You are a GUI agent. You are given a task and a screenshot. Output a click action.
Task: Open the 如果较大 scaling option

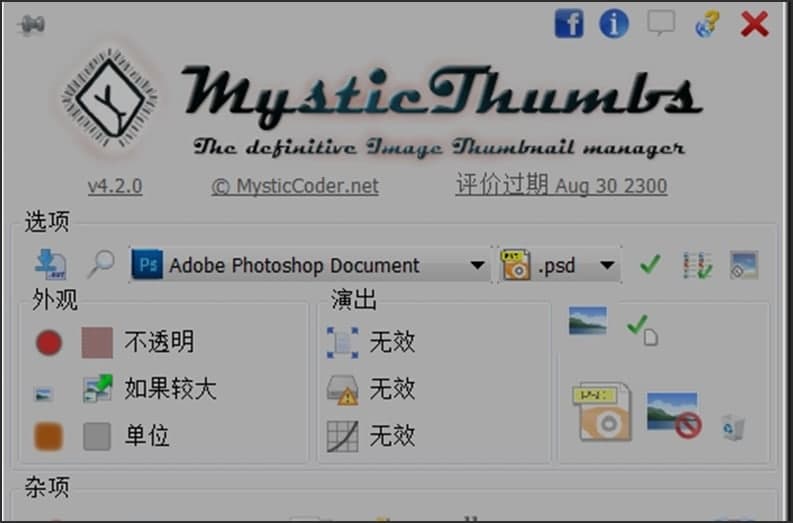[x=97, y=390]
